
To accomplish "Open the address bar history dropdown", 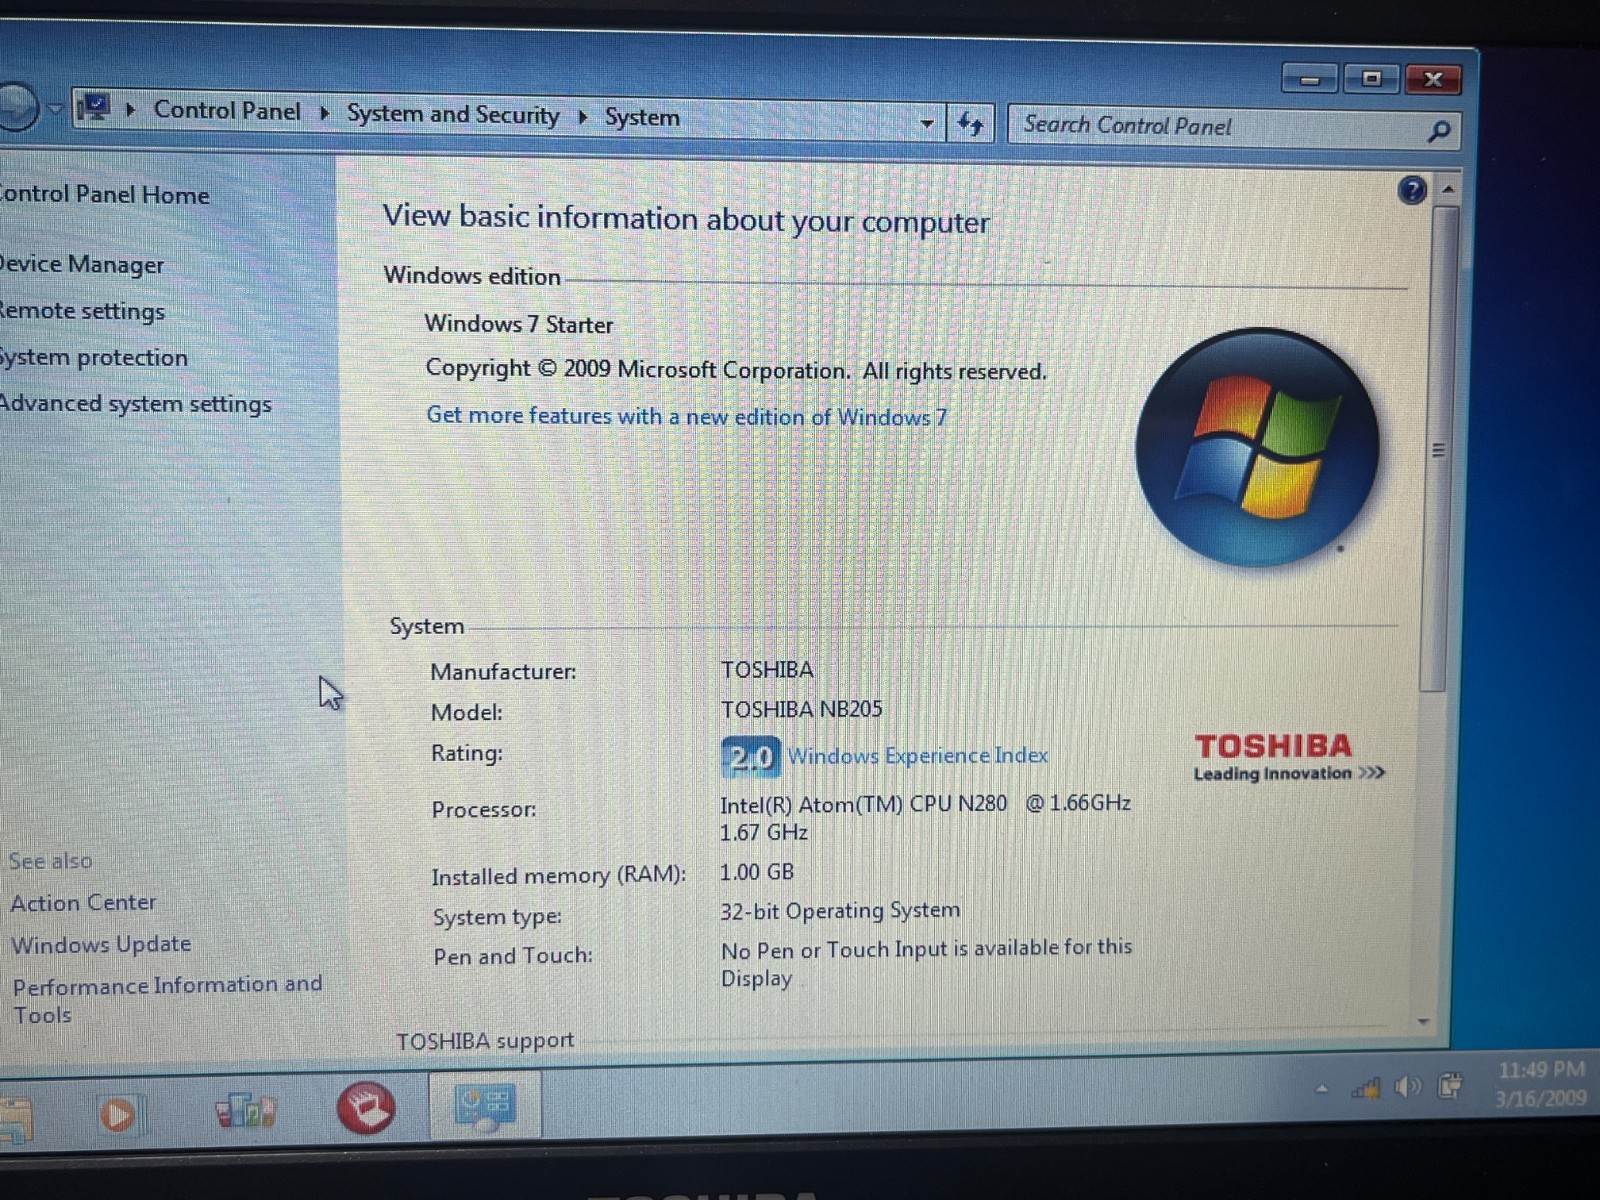I will (x=927, y=124).
